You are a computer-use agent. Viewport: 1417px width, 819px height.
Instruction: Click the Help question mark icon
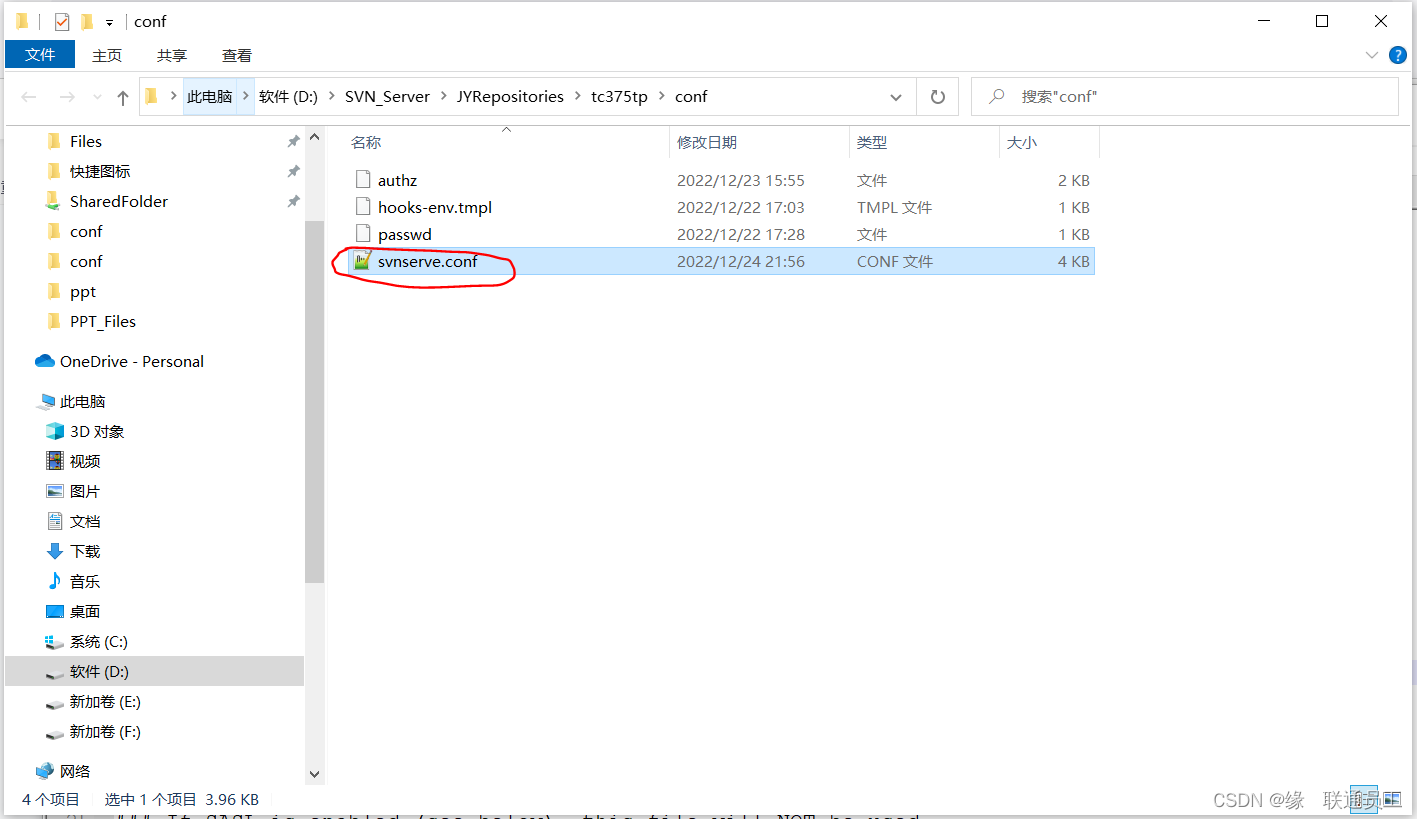tap(1397, 55)
